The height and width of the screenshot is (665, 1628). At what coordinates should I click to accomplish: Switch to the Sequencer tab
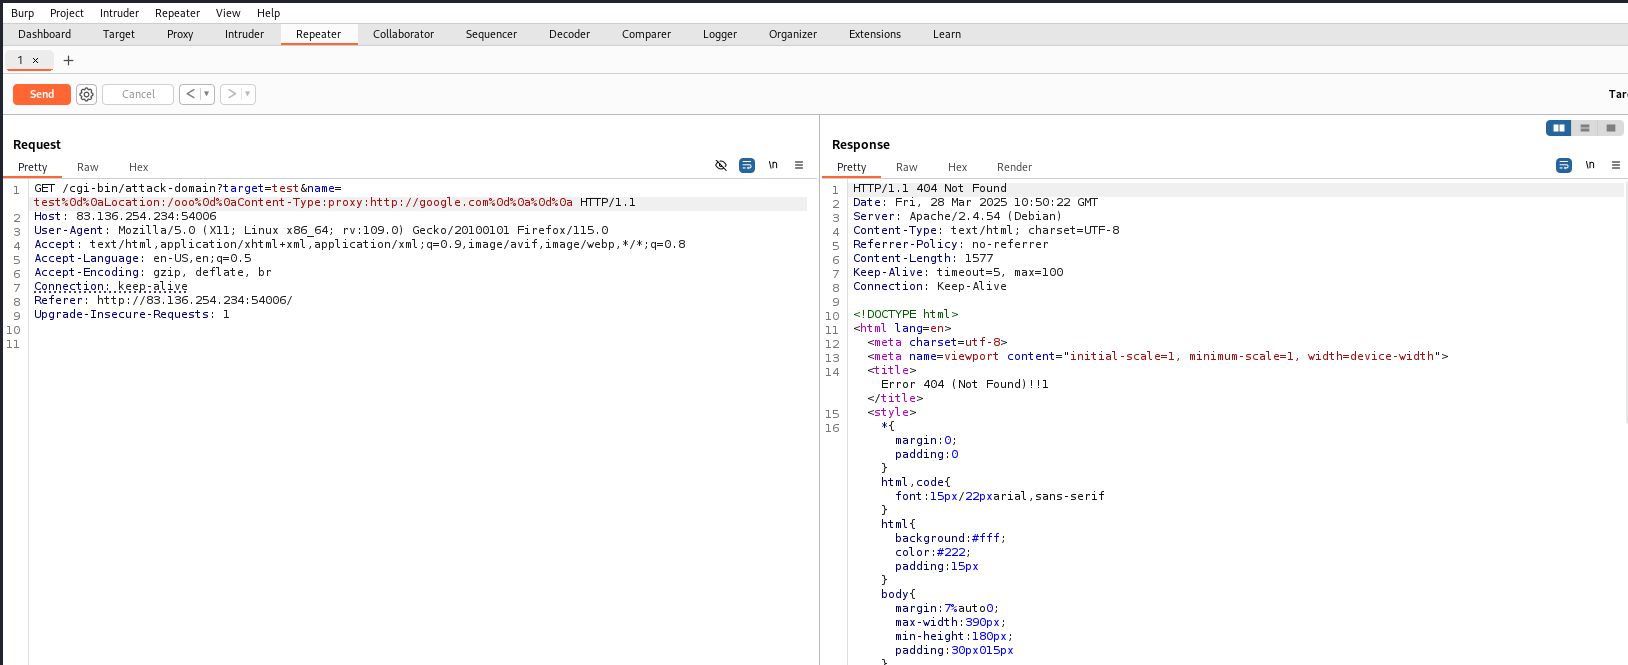(x=491, y=34)
